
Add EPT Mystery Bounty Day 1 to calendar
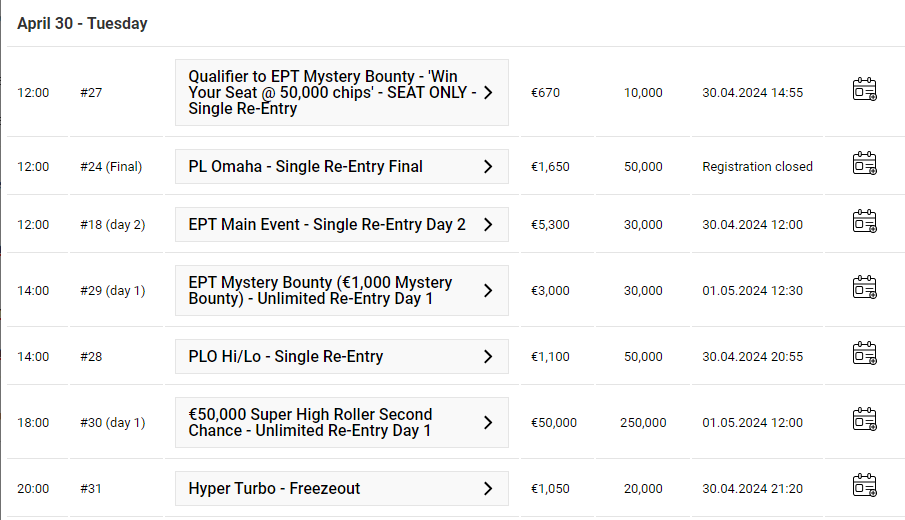tap(865, 287)
